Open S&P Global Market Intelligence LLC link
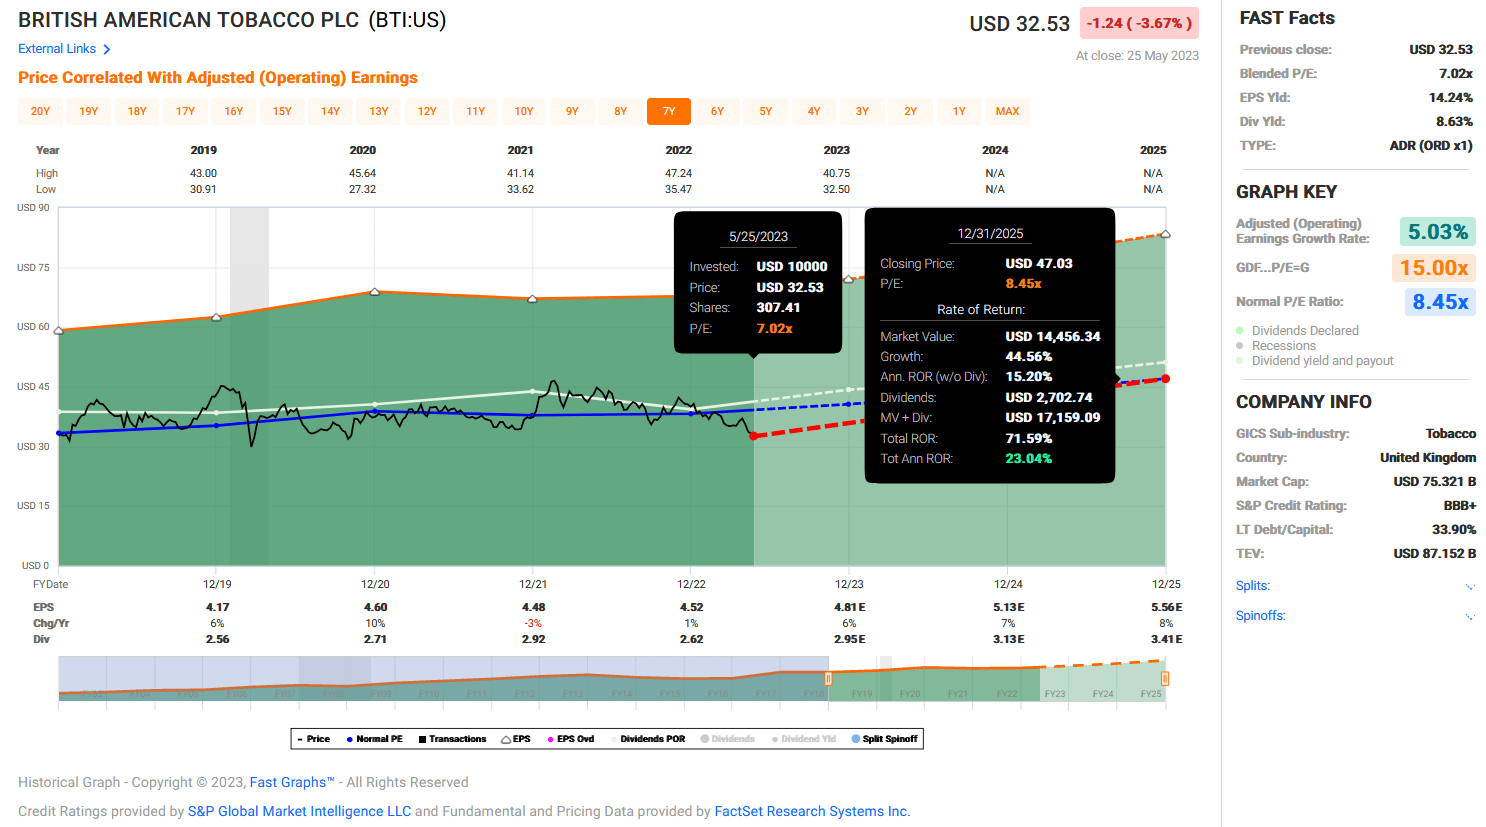 pyautogui.click(x=299, y=811)
